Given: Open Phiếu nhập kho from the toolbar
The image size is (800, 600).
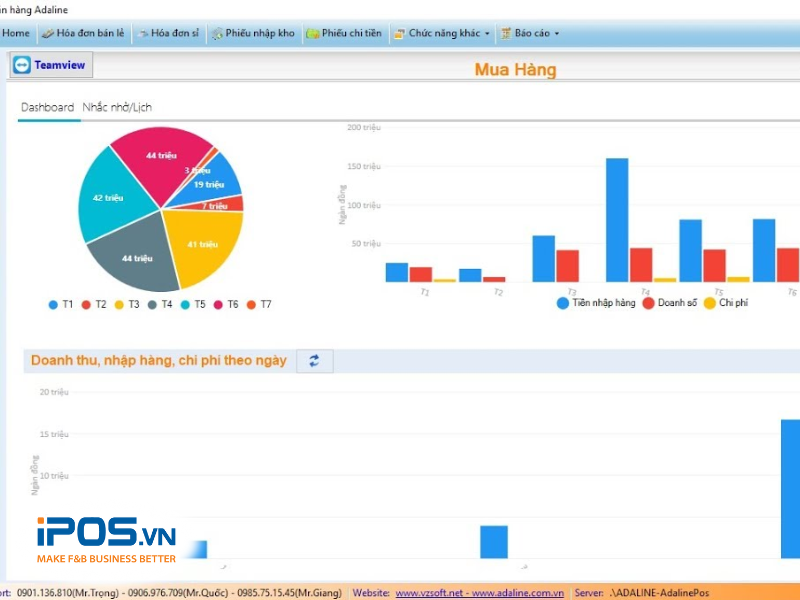Looking at the screenshot, I should [217, 34].
